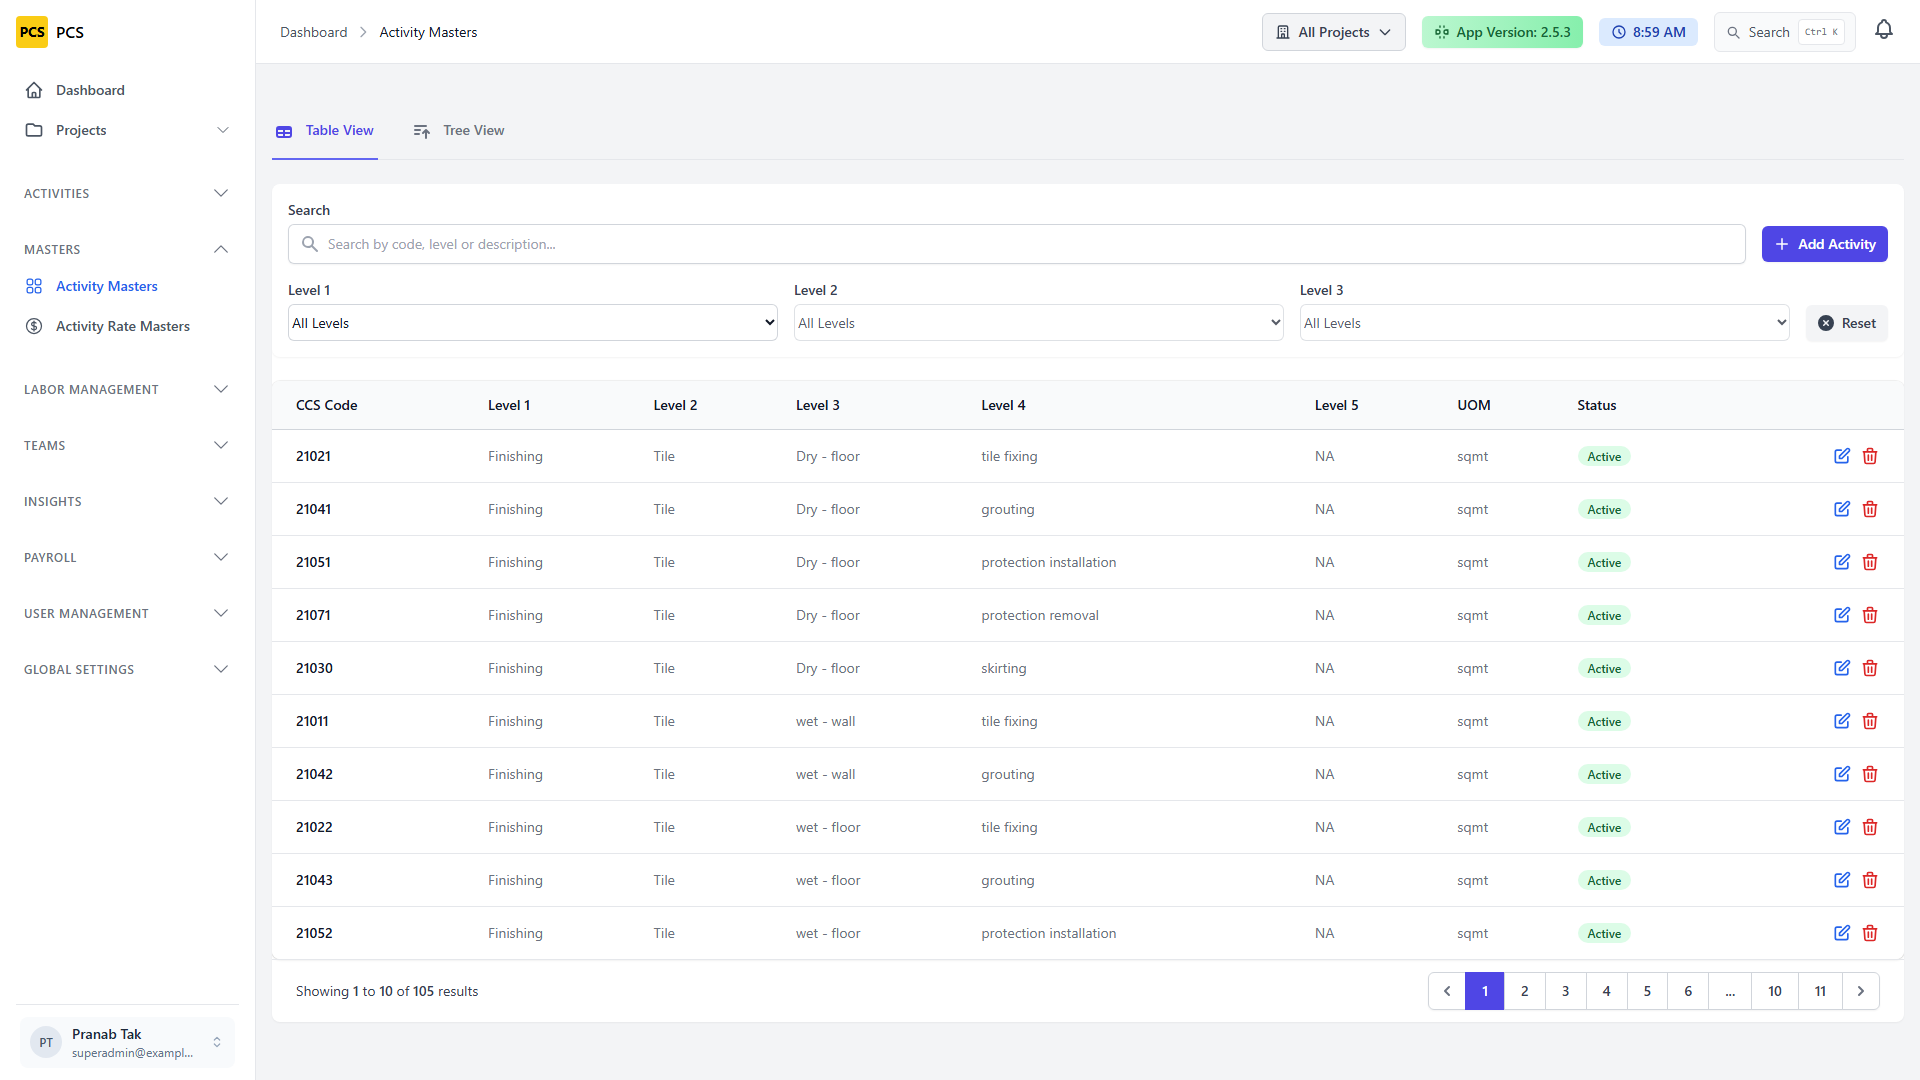
Task: Open the Pranab Tak user menu
Action: click(127, 1042)
